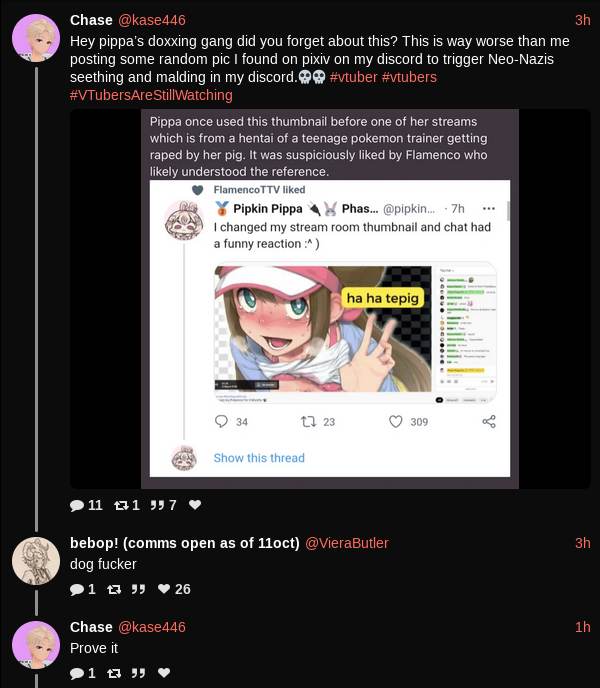Retweet bebop's reply
Viewport: 600px width, 688px height.
(114, 589)
